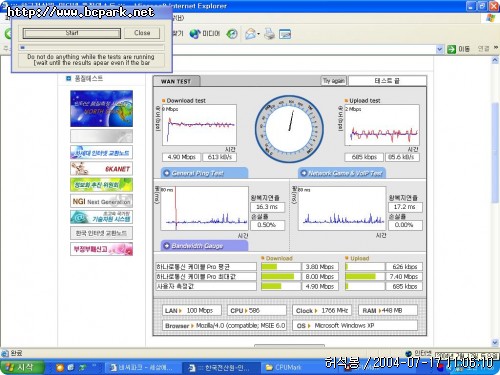Click the pink flower banner at sidebar bottom

pos(101,249)
